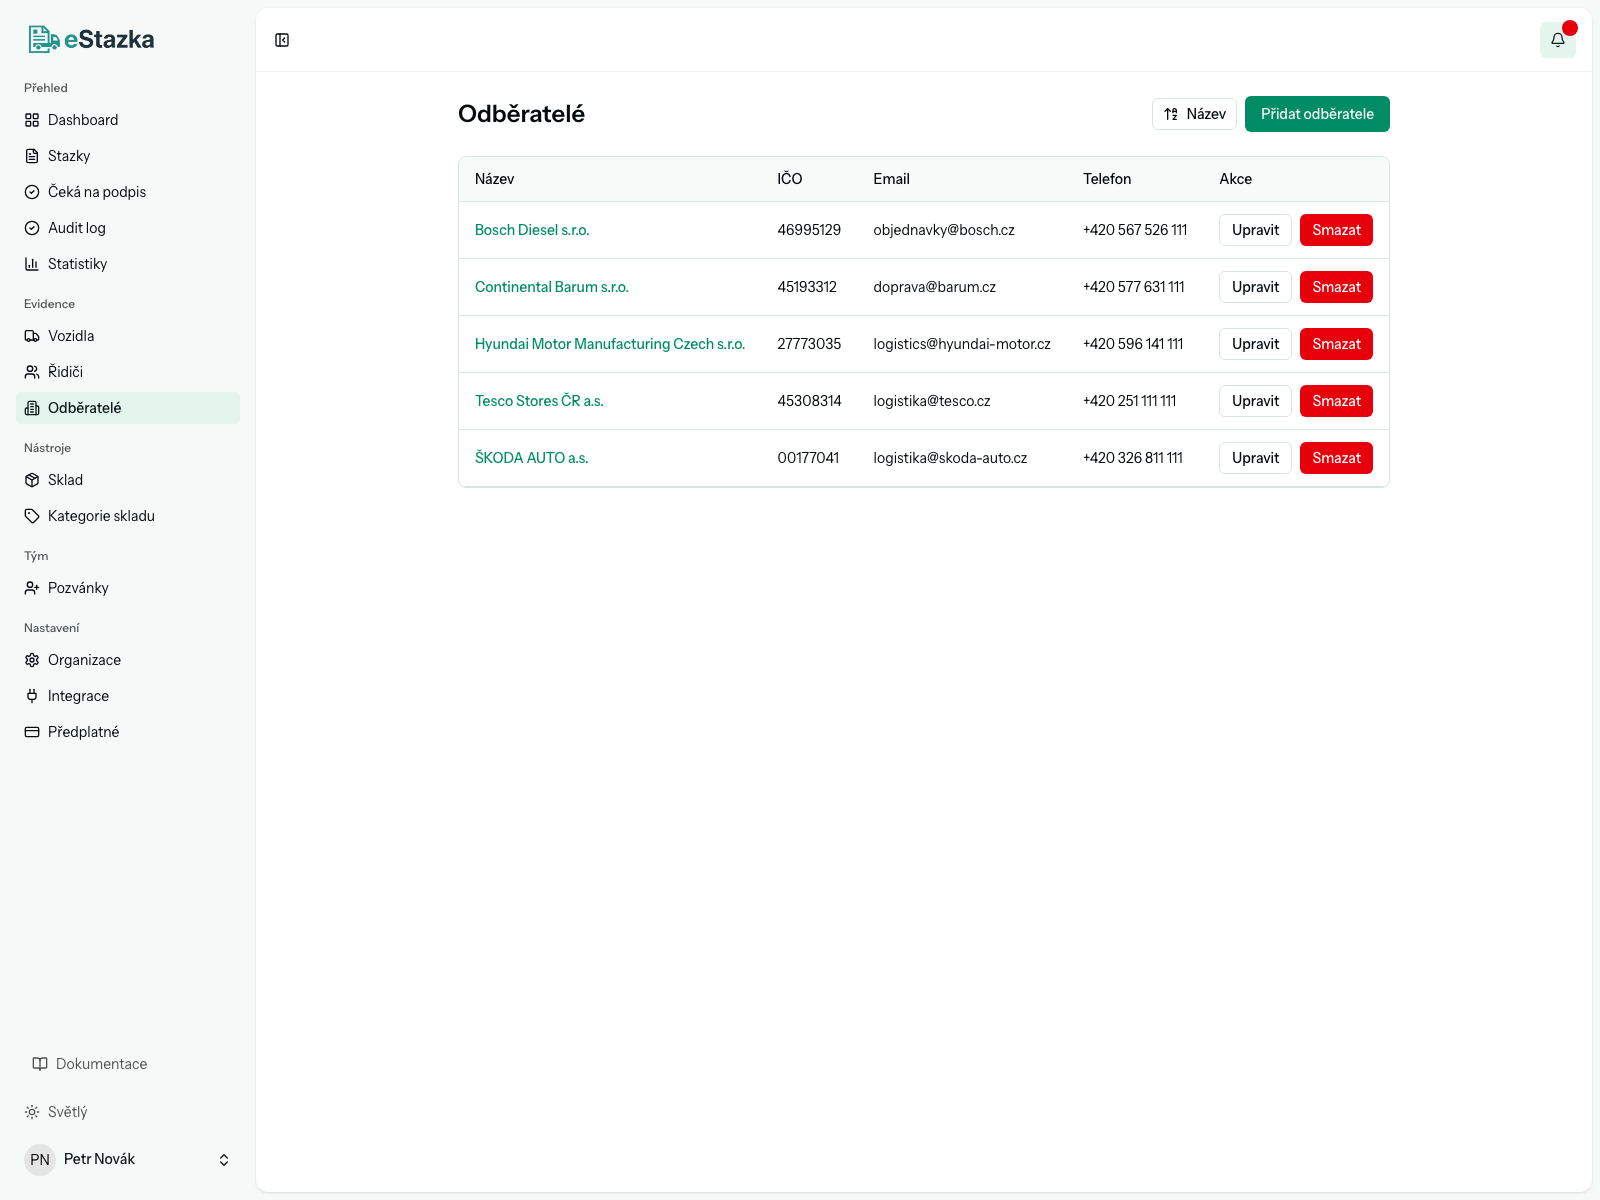Click the Pozvánky user-plus icon
Image resolution: width=1600 pixels, height=1200 pixels.
(x=32, y=588)
